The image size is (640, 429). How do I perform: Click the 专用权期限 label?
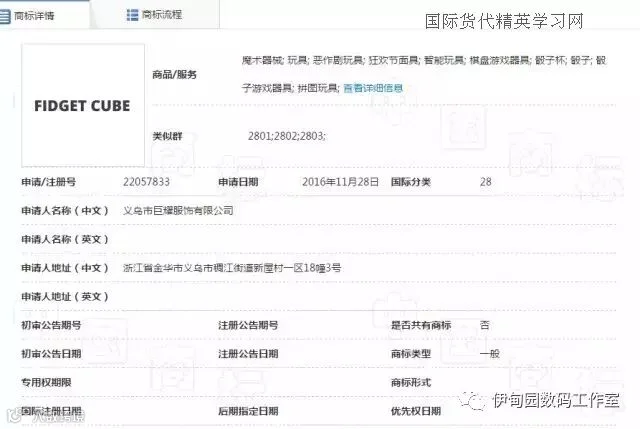click(x=46, y=382)
